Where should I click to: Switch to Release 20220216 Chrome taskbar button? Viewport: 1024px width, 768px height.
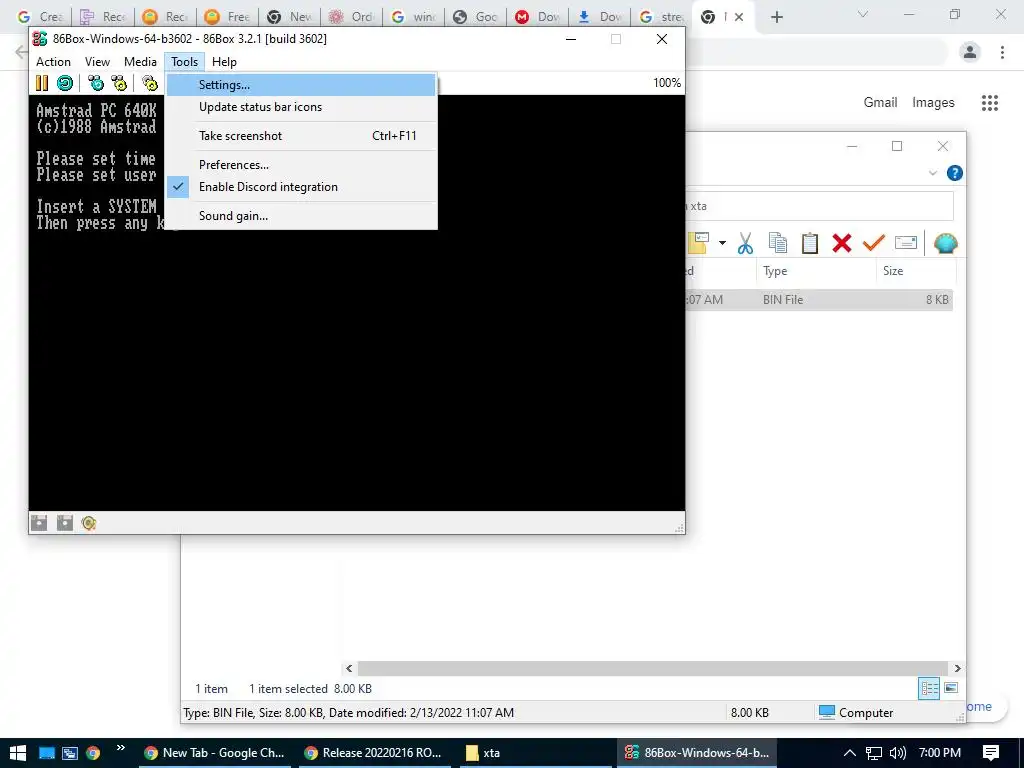pos(374,753)
